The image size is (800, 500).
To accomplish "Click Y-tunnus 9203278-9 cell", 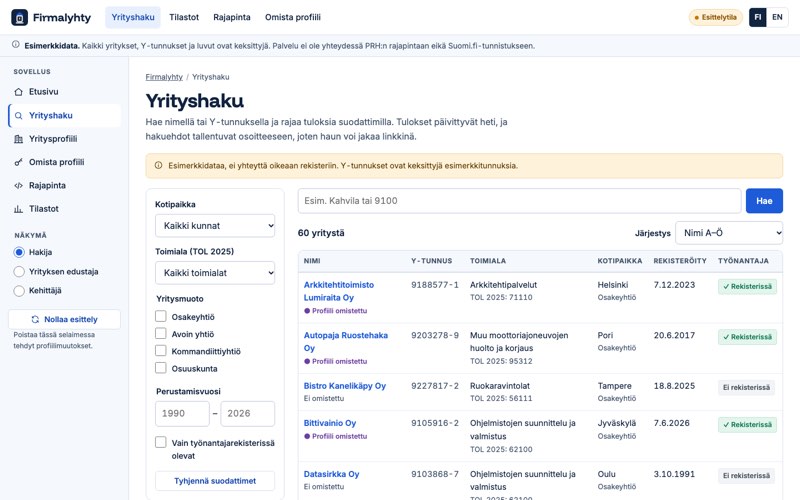I will tap(435, 335).
